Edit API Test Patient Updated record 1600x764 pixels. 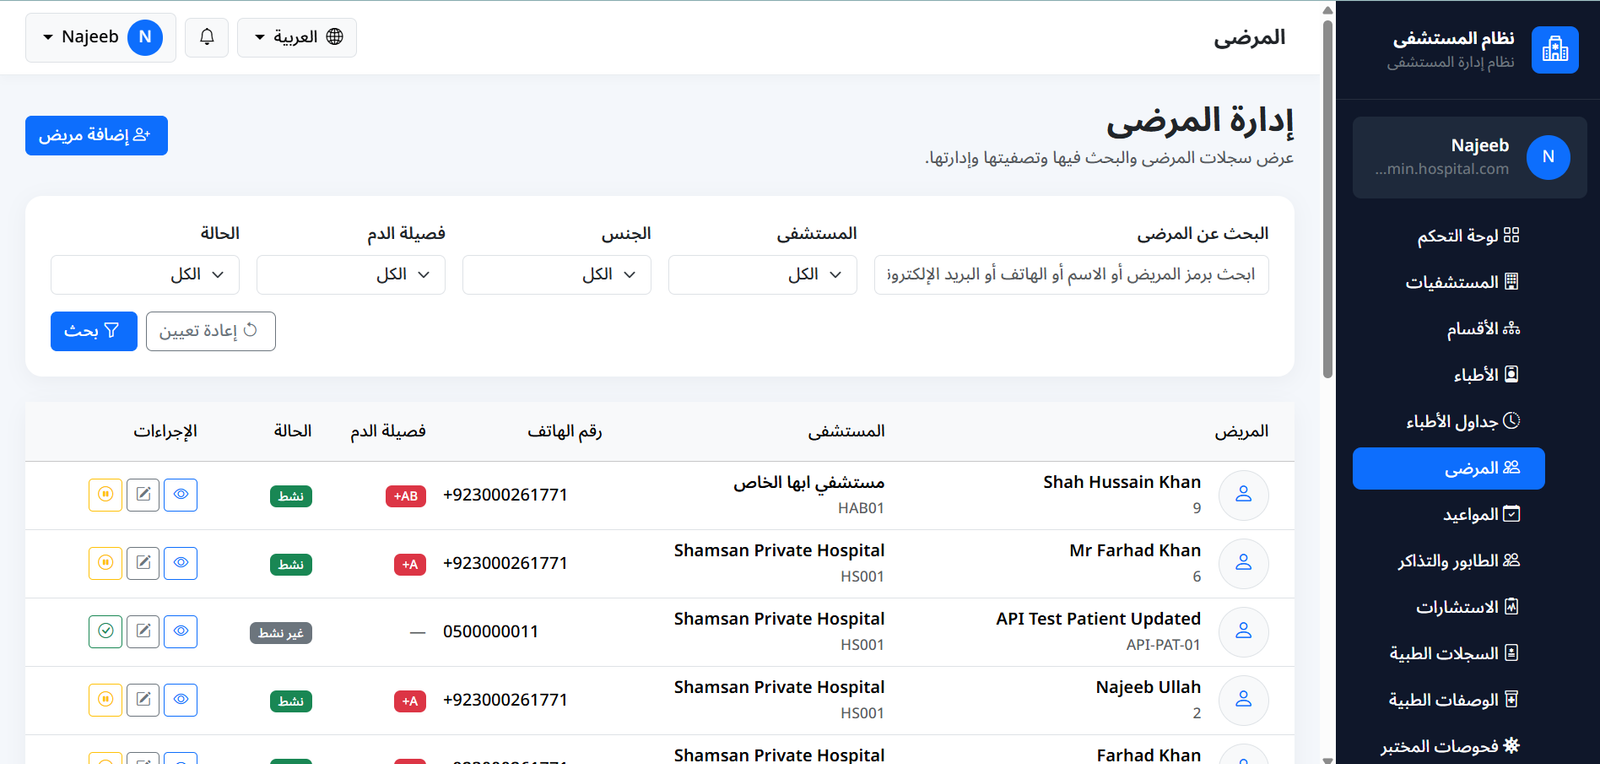pyautogui.click(x=143, y=632)
